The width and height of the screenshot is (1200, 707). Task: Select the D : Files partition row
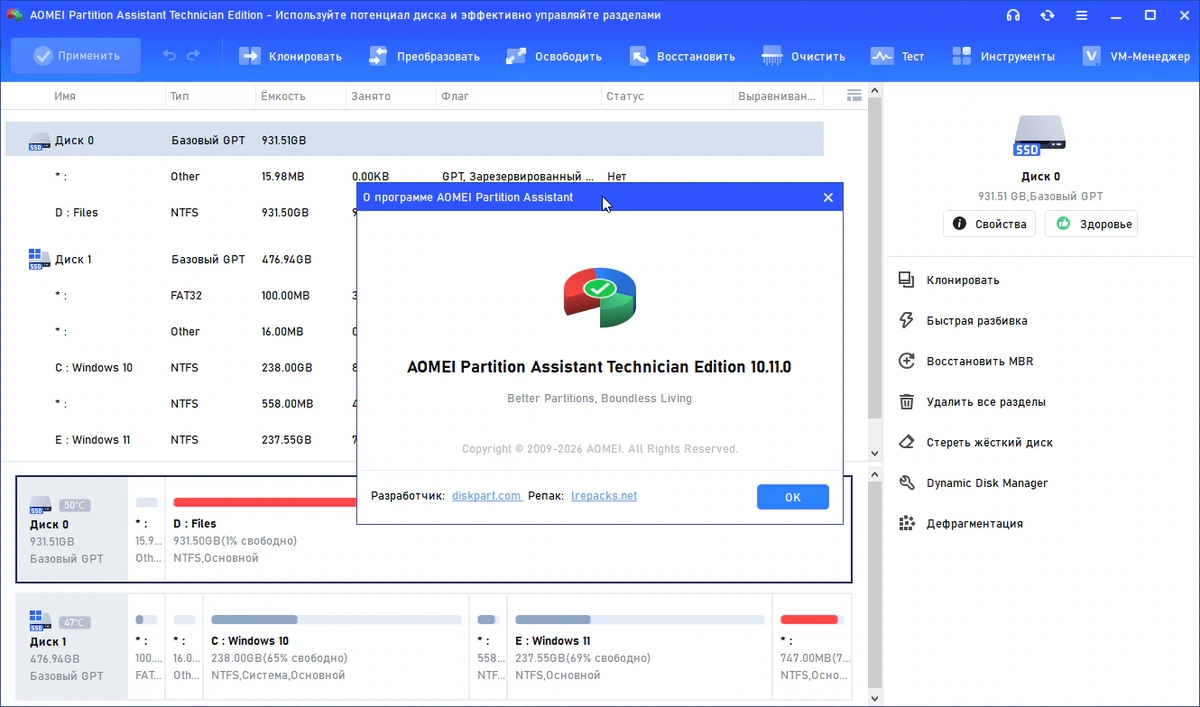click(182, 213)
